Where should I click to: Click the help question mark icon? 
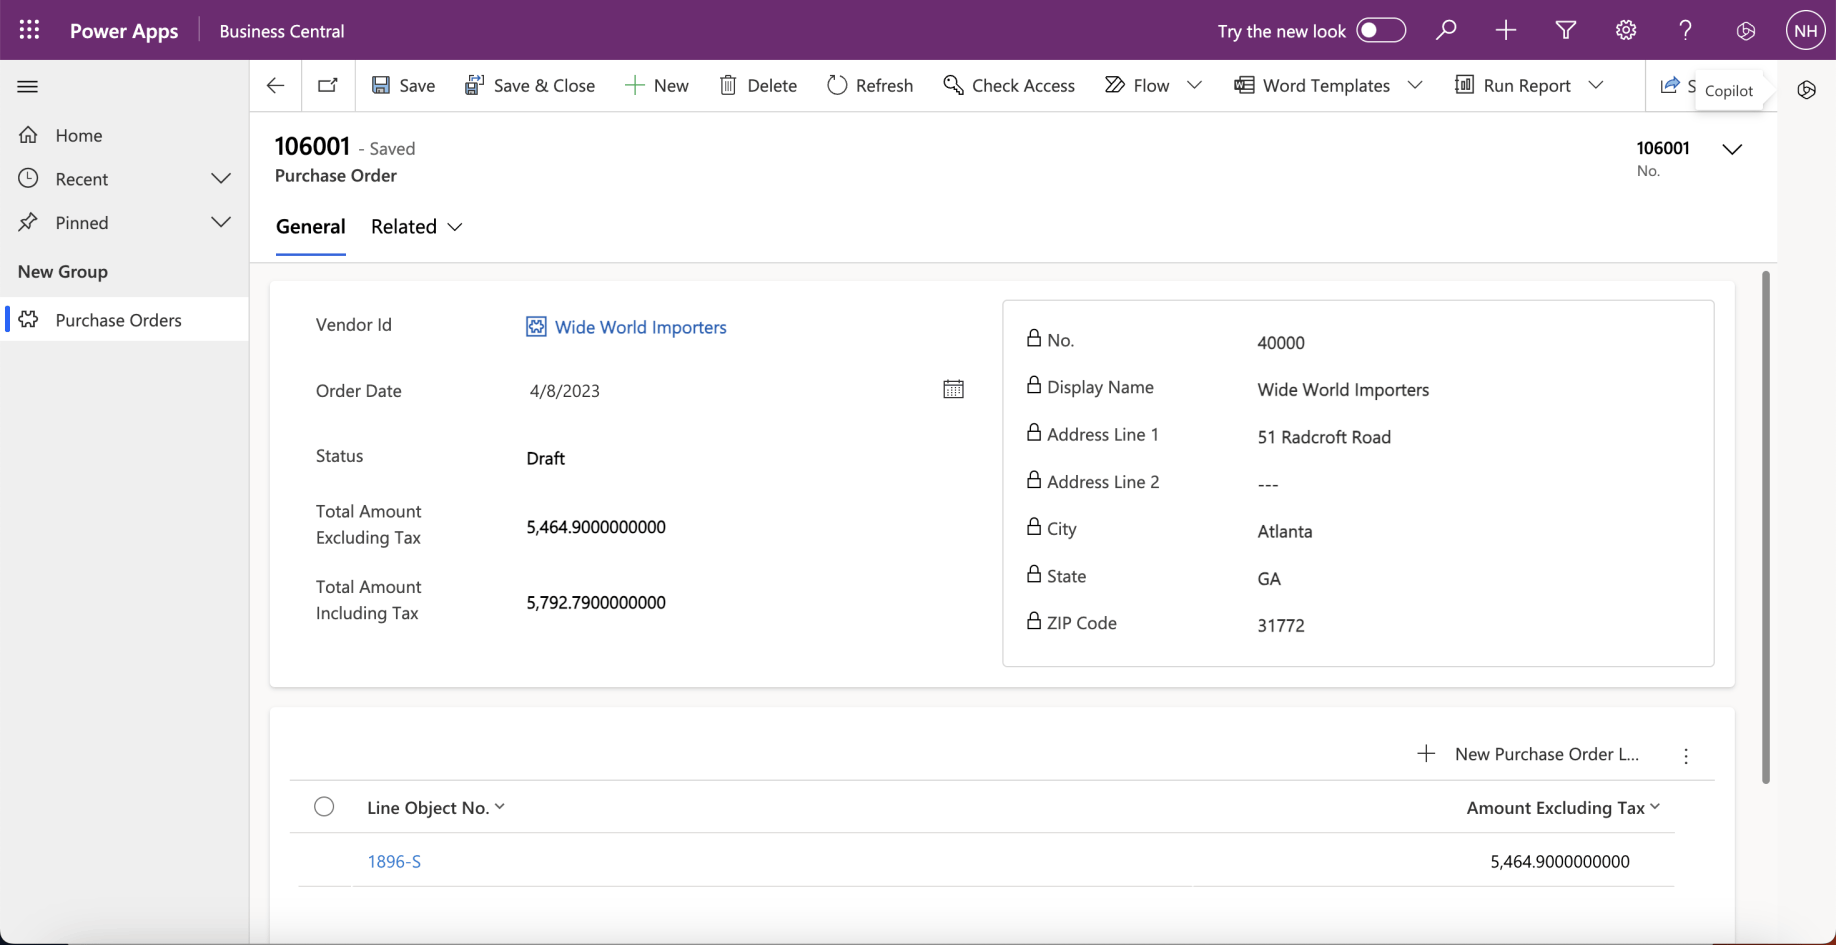pos(1686,30)
